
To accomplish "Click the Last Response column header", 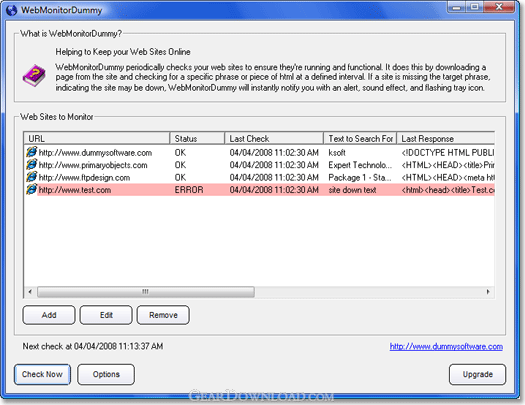I will click(446, 139).
